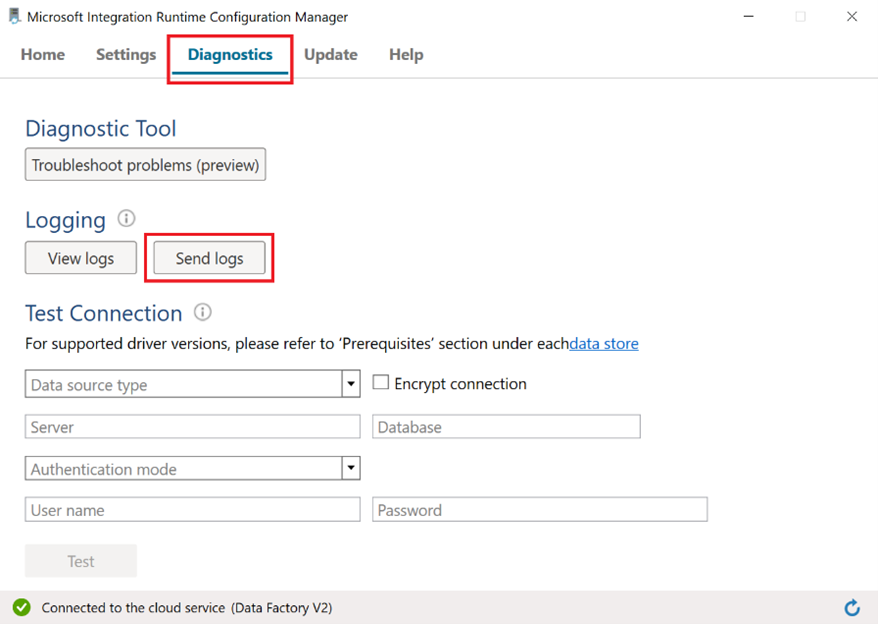Screen dimensions: 878x624
Task: Expand the Data source type arrow
Action: coord(350,384)
